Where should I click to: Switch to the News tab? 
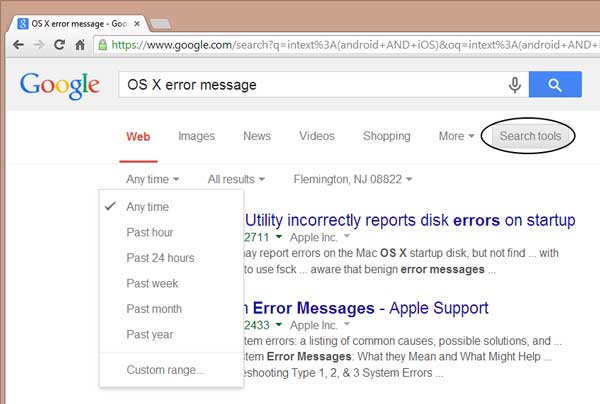click(x=257, y=136)
